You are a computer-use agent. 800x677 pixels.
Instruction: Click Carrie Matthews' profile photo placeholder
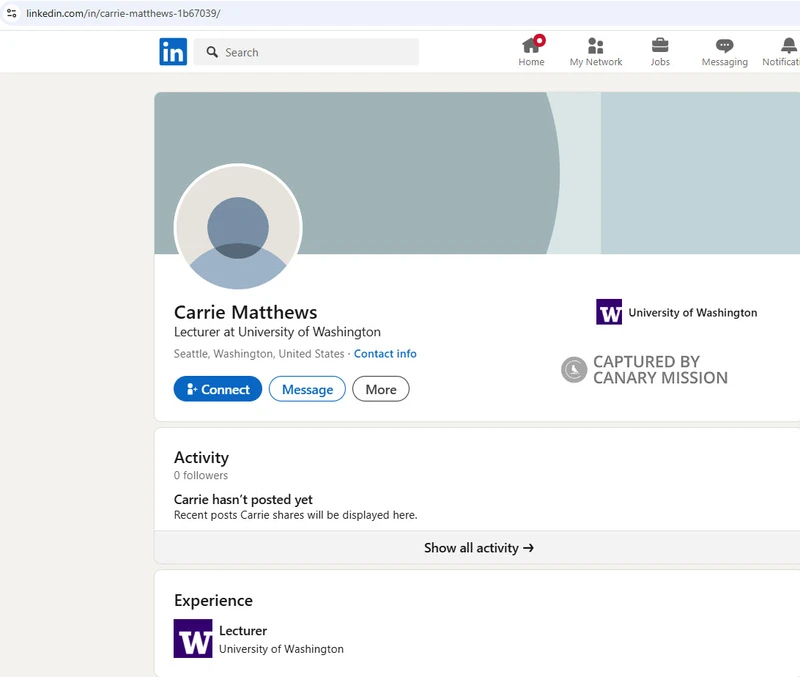pyautogui.click(x=238, y=227)
